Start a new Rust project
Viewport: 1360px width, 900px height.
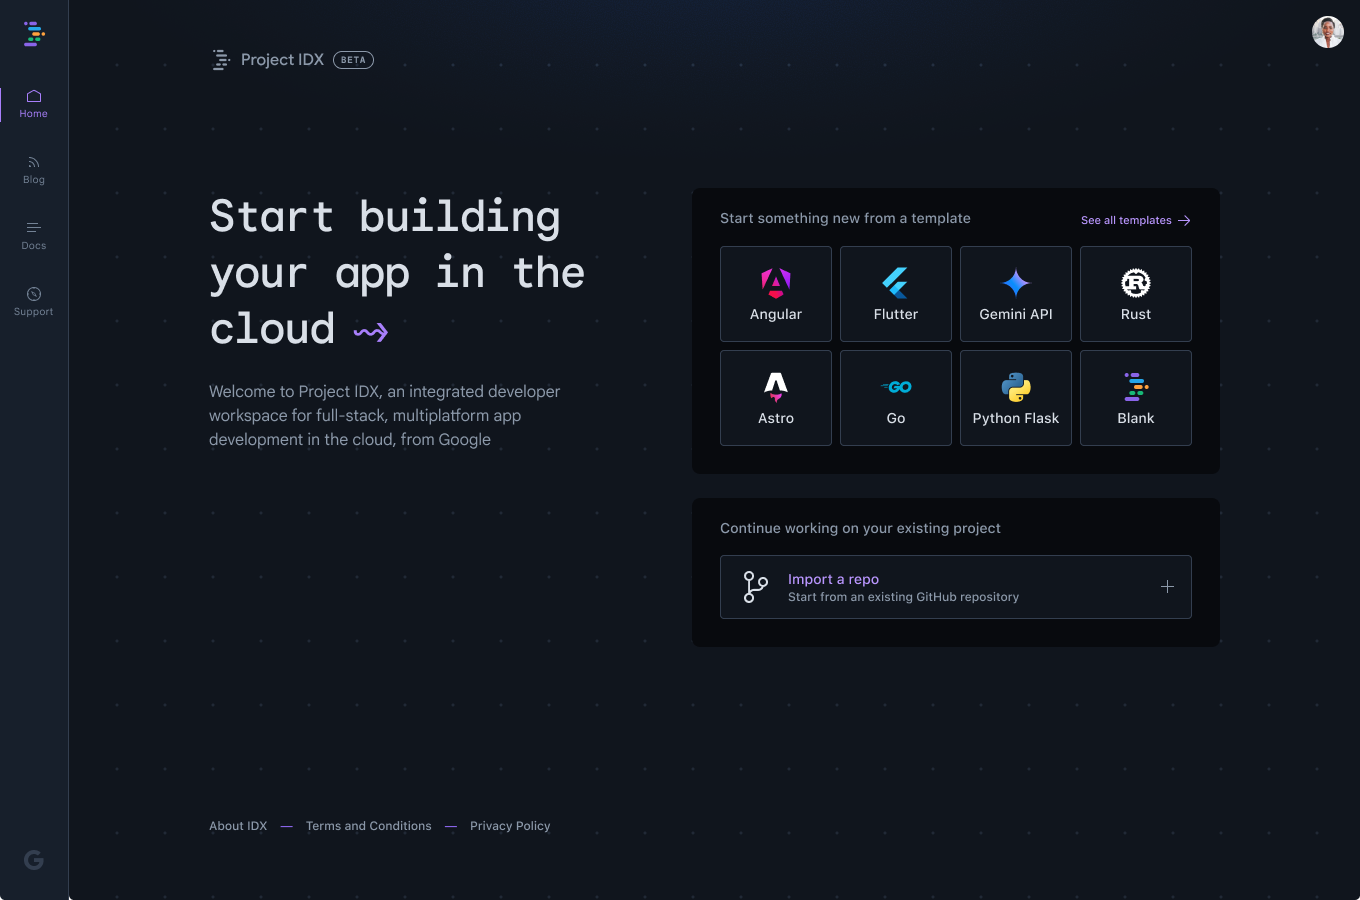[1135, 293]
